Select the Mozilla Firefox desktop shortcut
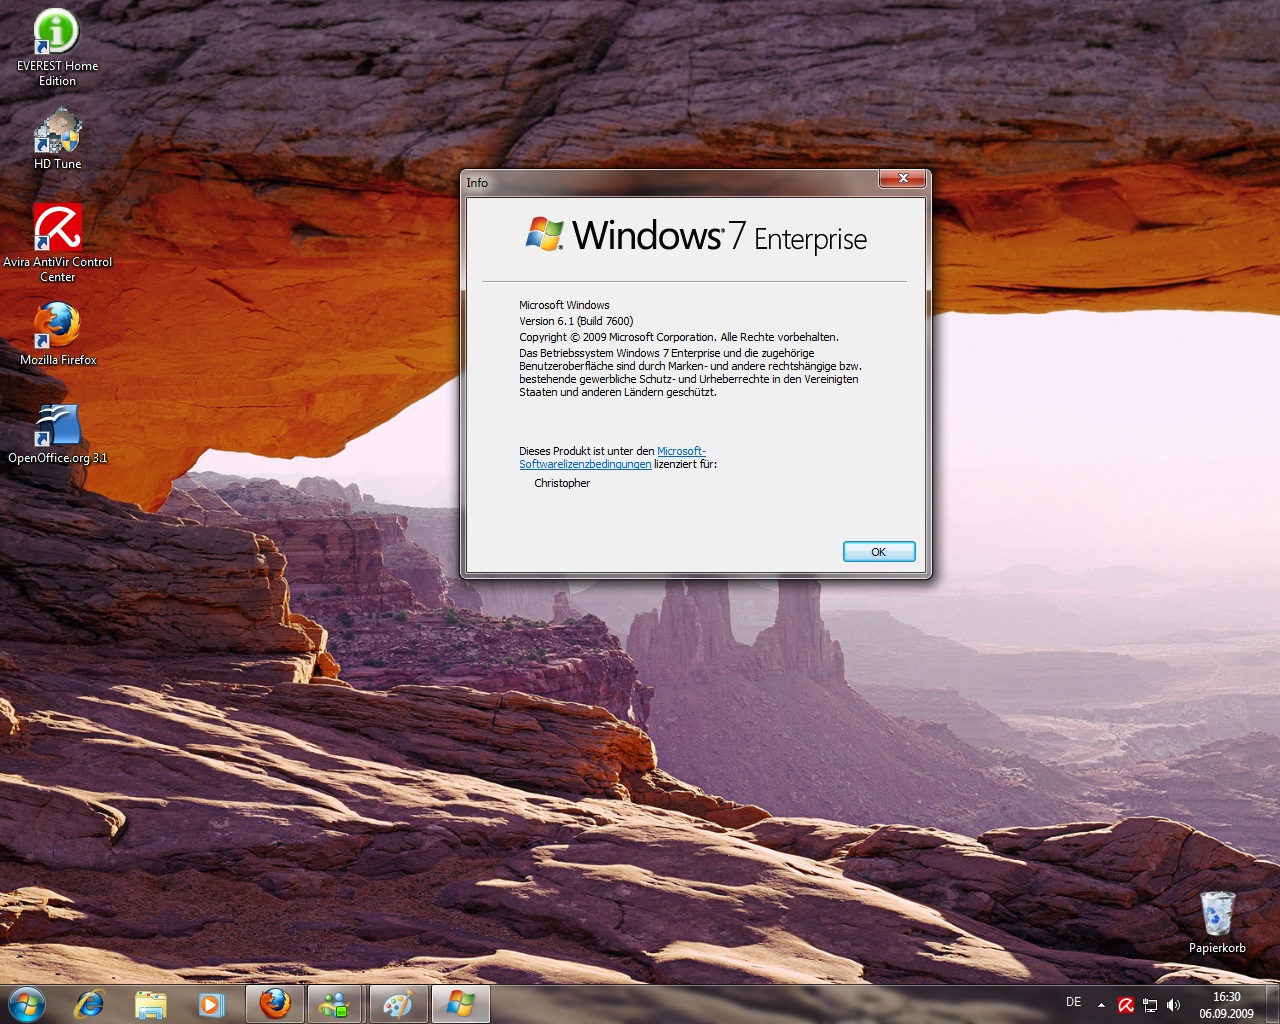The width and height of the screenshot is (1280, 1024). coord(57,326)
